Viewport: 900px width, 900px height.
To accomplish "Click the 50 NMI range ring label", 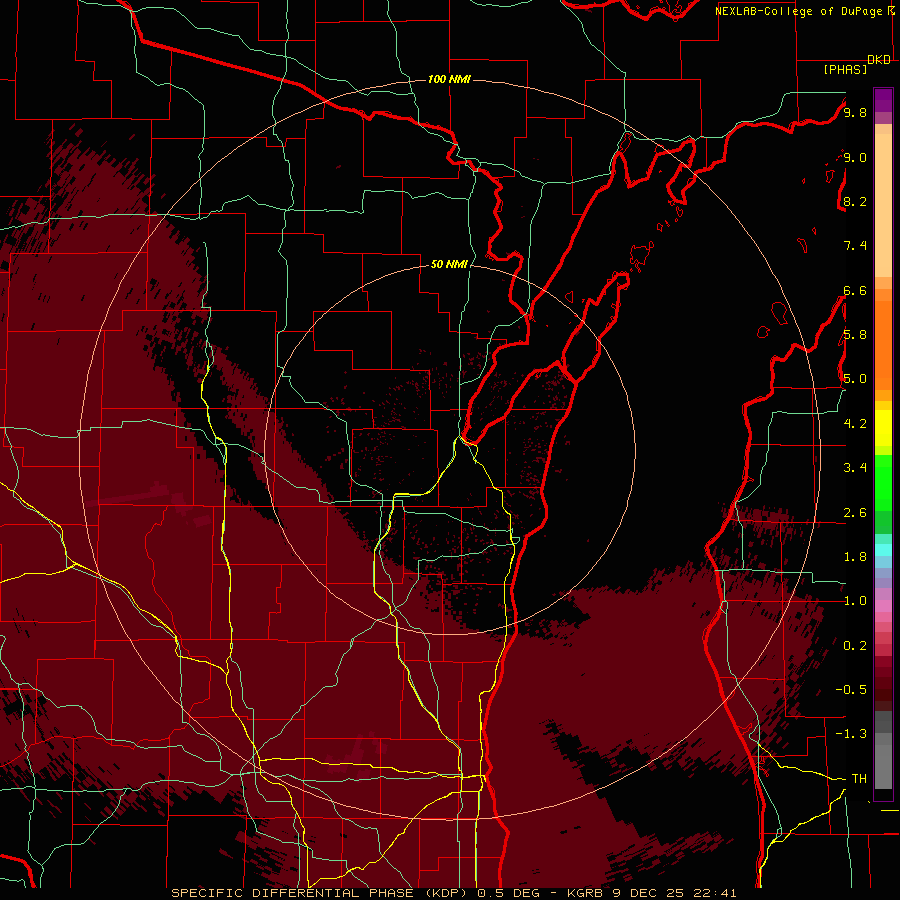I will pyautogui.click(x=449, y=264).
